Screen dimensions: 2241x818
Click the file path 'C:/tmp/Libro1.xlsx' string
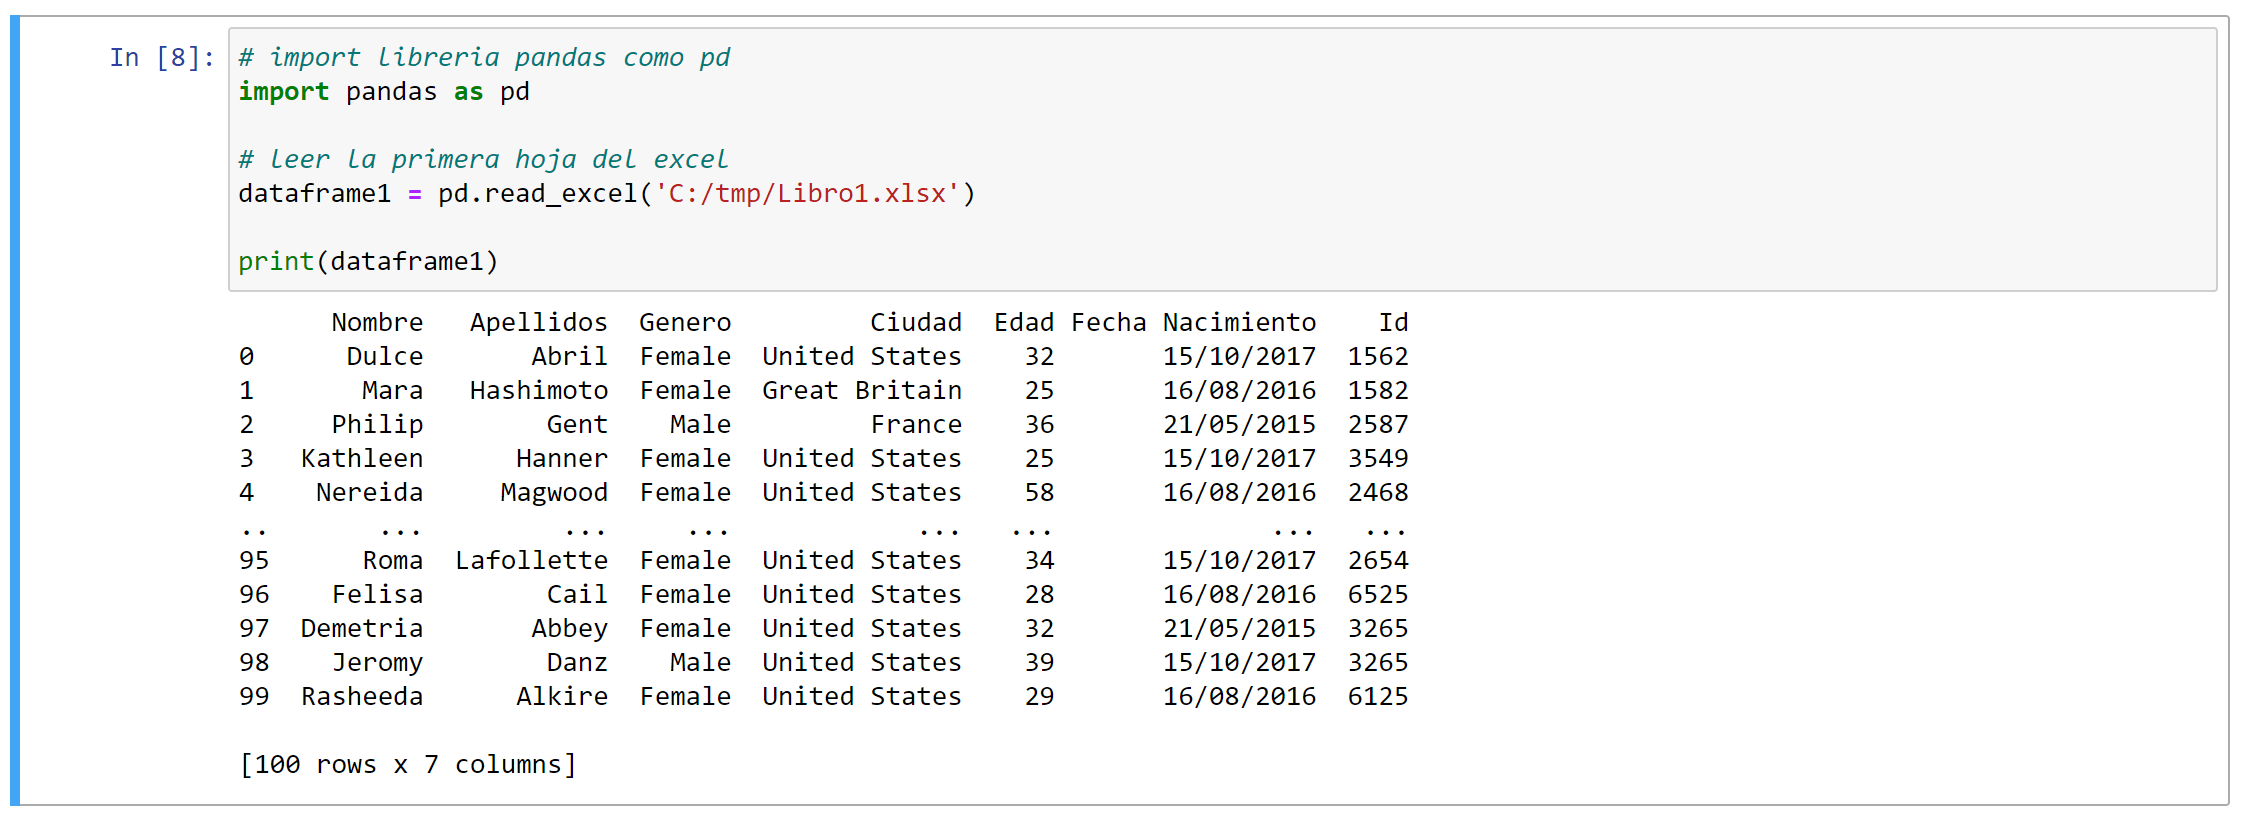click(x=807, y=194)
